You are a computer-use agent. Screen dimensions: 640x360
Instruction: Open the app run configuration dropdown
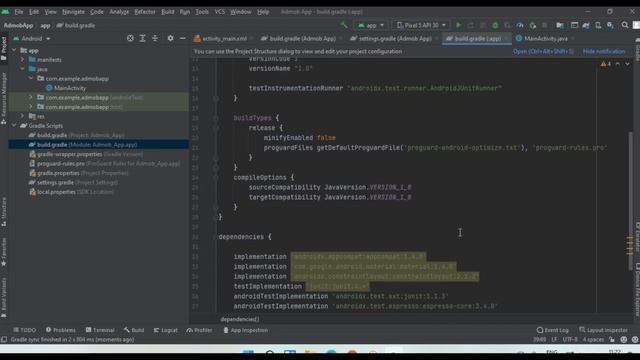[371, 25]
